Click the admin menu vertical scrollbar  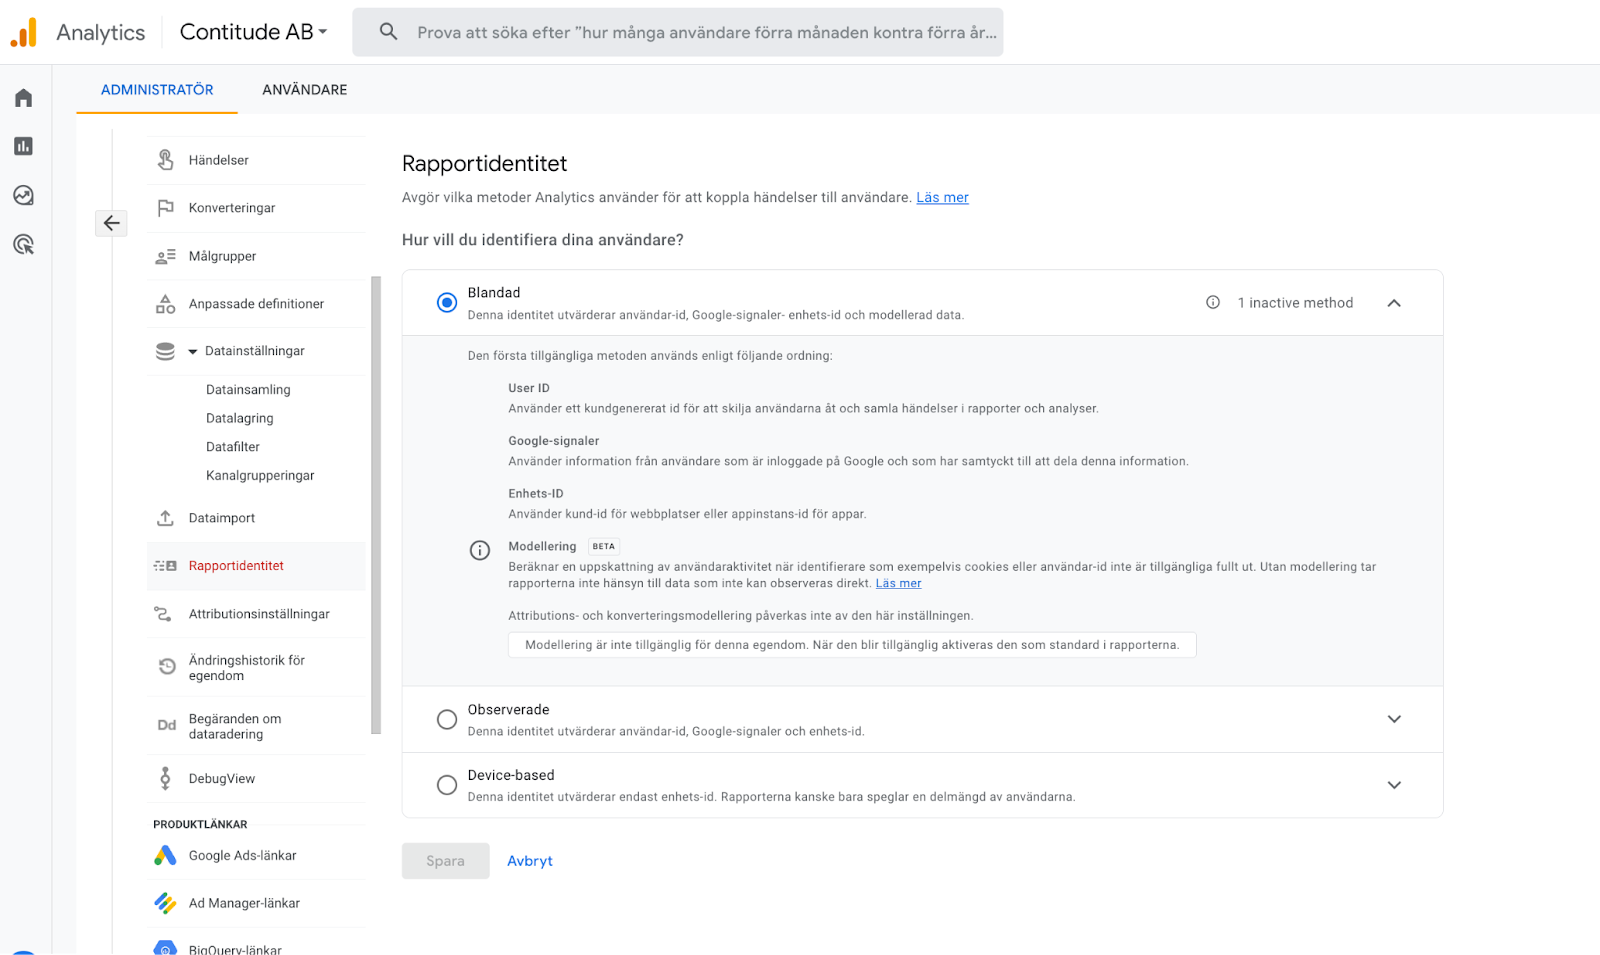point(376,505)
